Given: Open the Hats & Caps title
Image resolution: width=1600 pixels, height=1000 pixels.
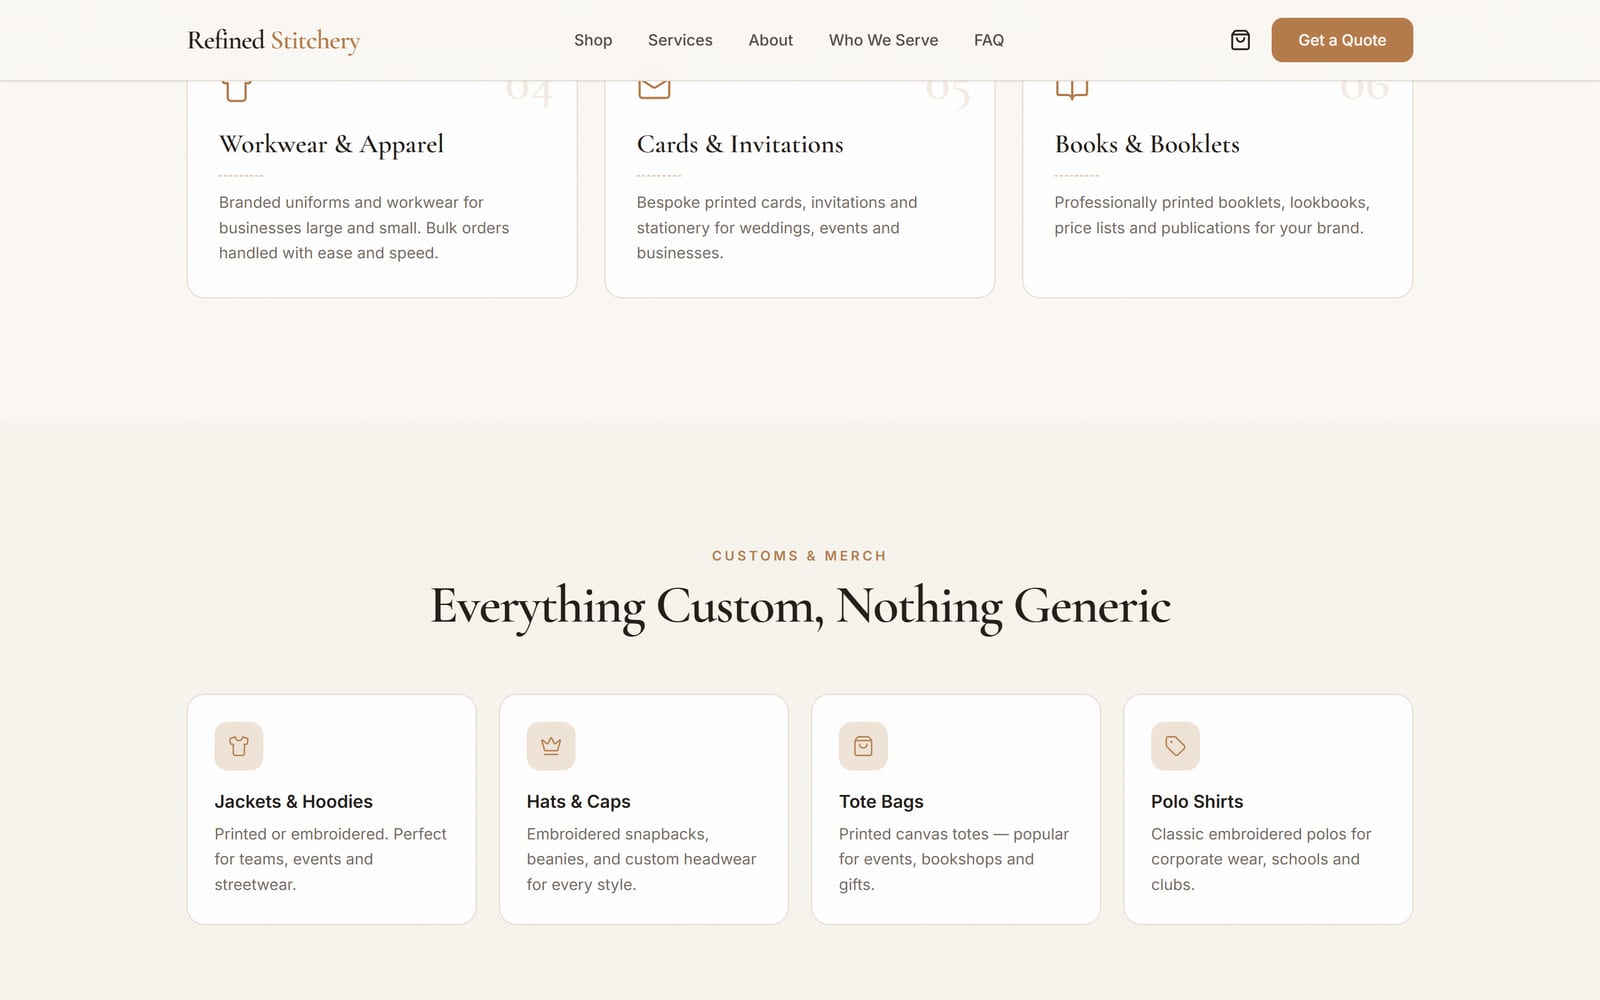Looking at the screenshot, I should pyautogui.click(x=579, y=802).
